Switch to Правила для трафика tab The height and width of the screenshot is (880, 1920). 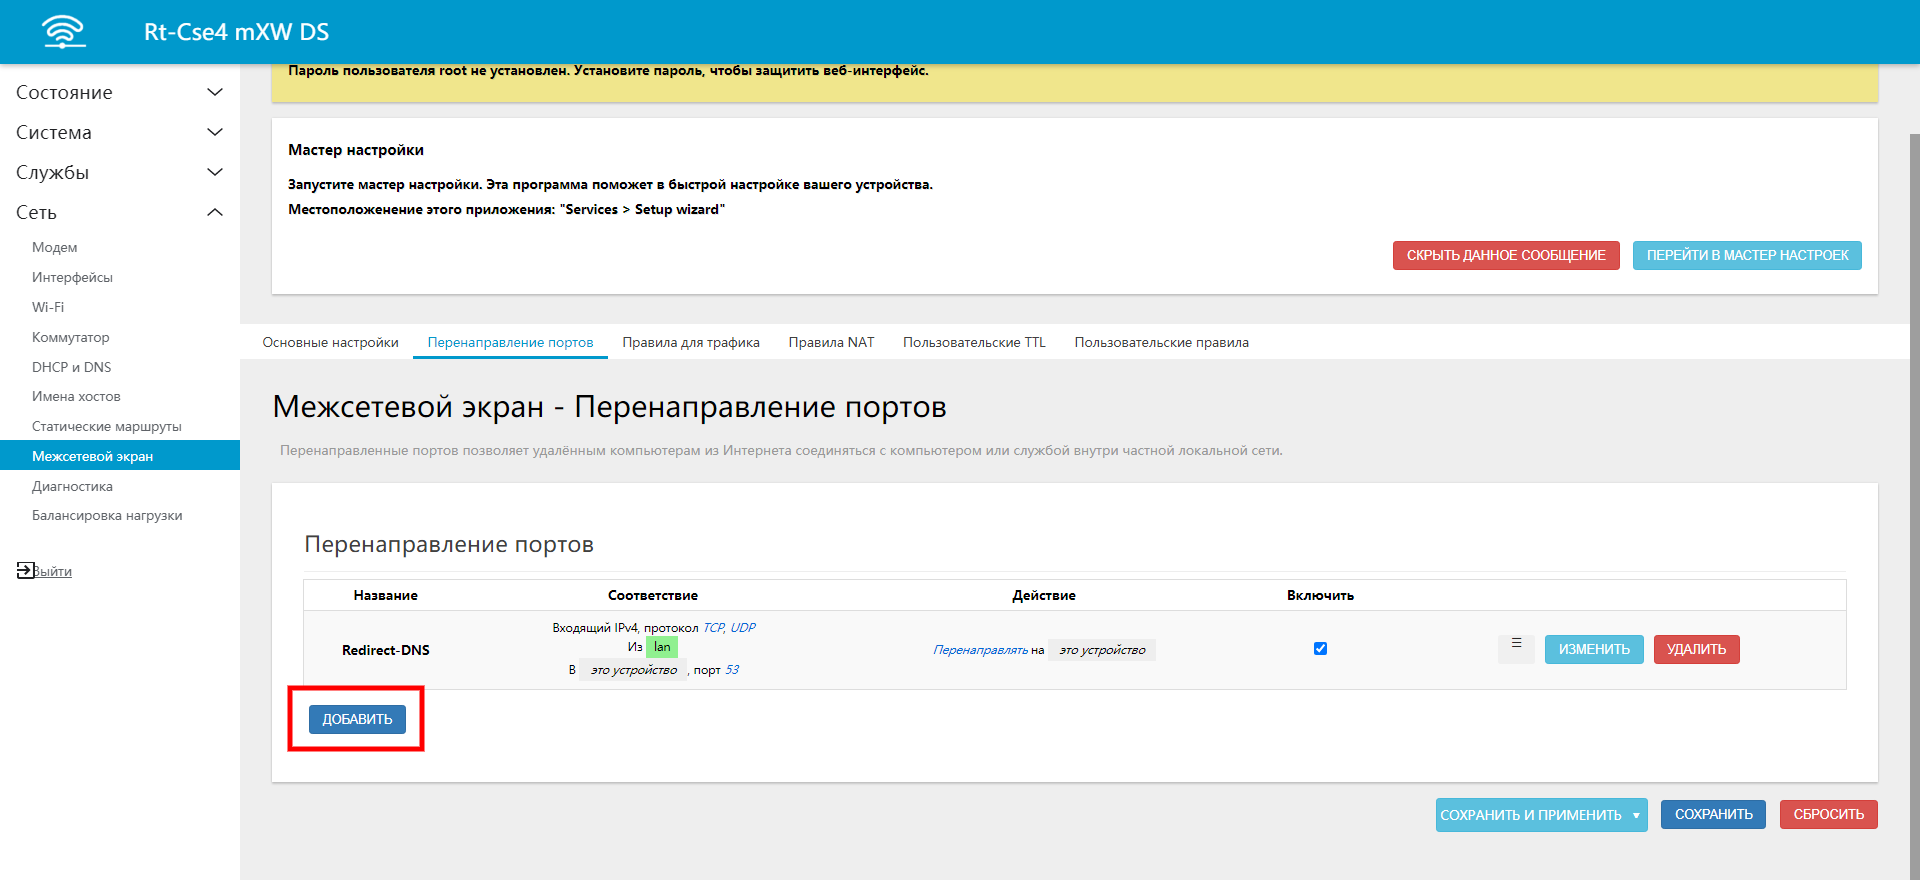691,342
